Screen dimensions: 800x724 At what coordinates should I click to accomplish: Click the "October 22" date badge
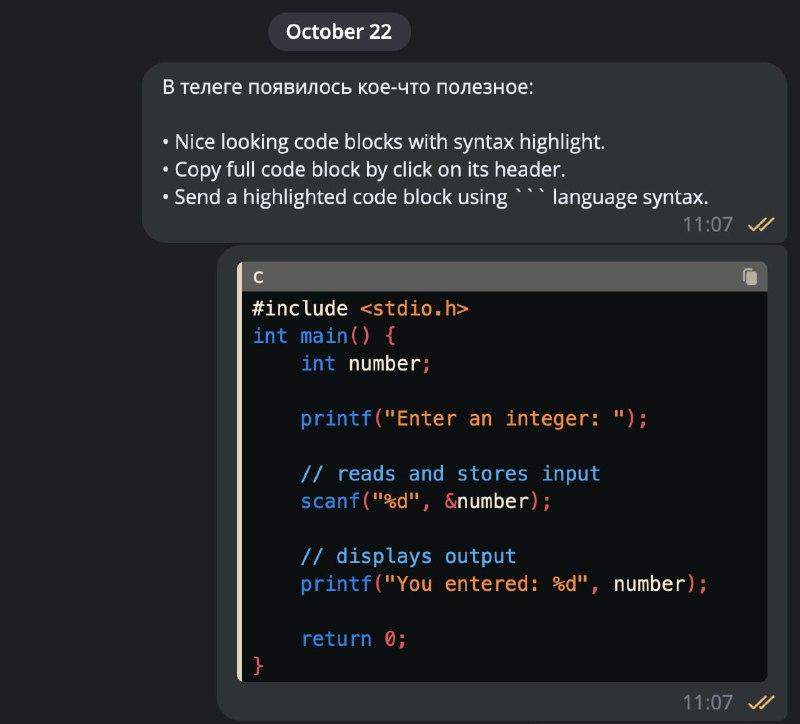coord(339,32)
